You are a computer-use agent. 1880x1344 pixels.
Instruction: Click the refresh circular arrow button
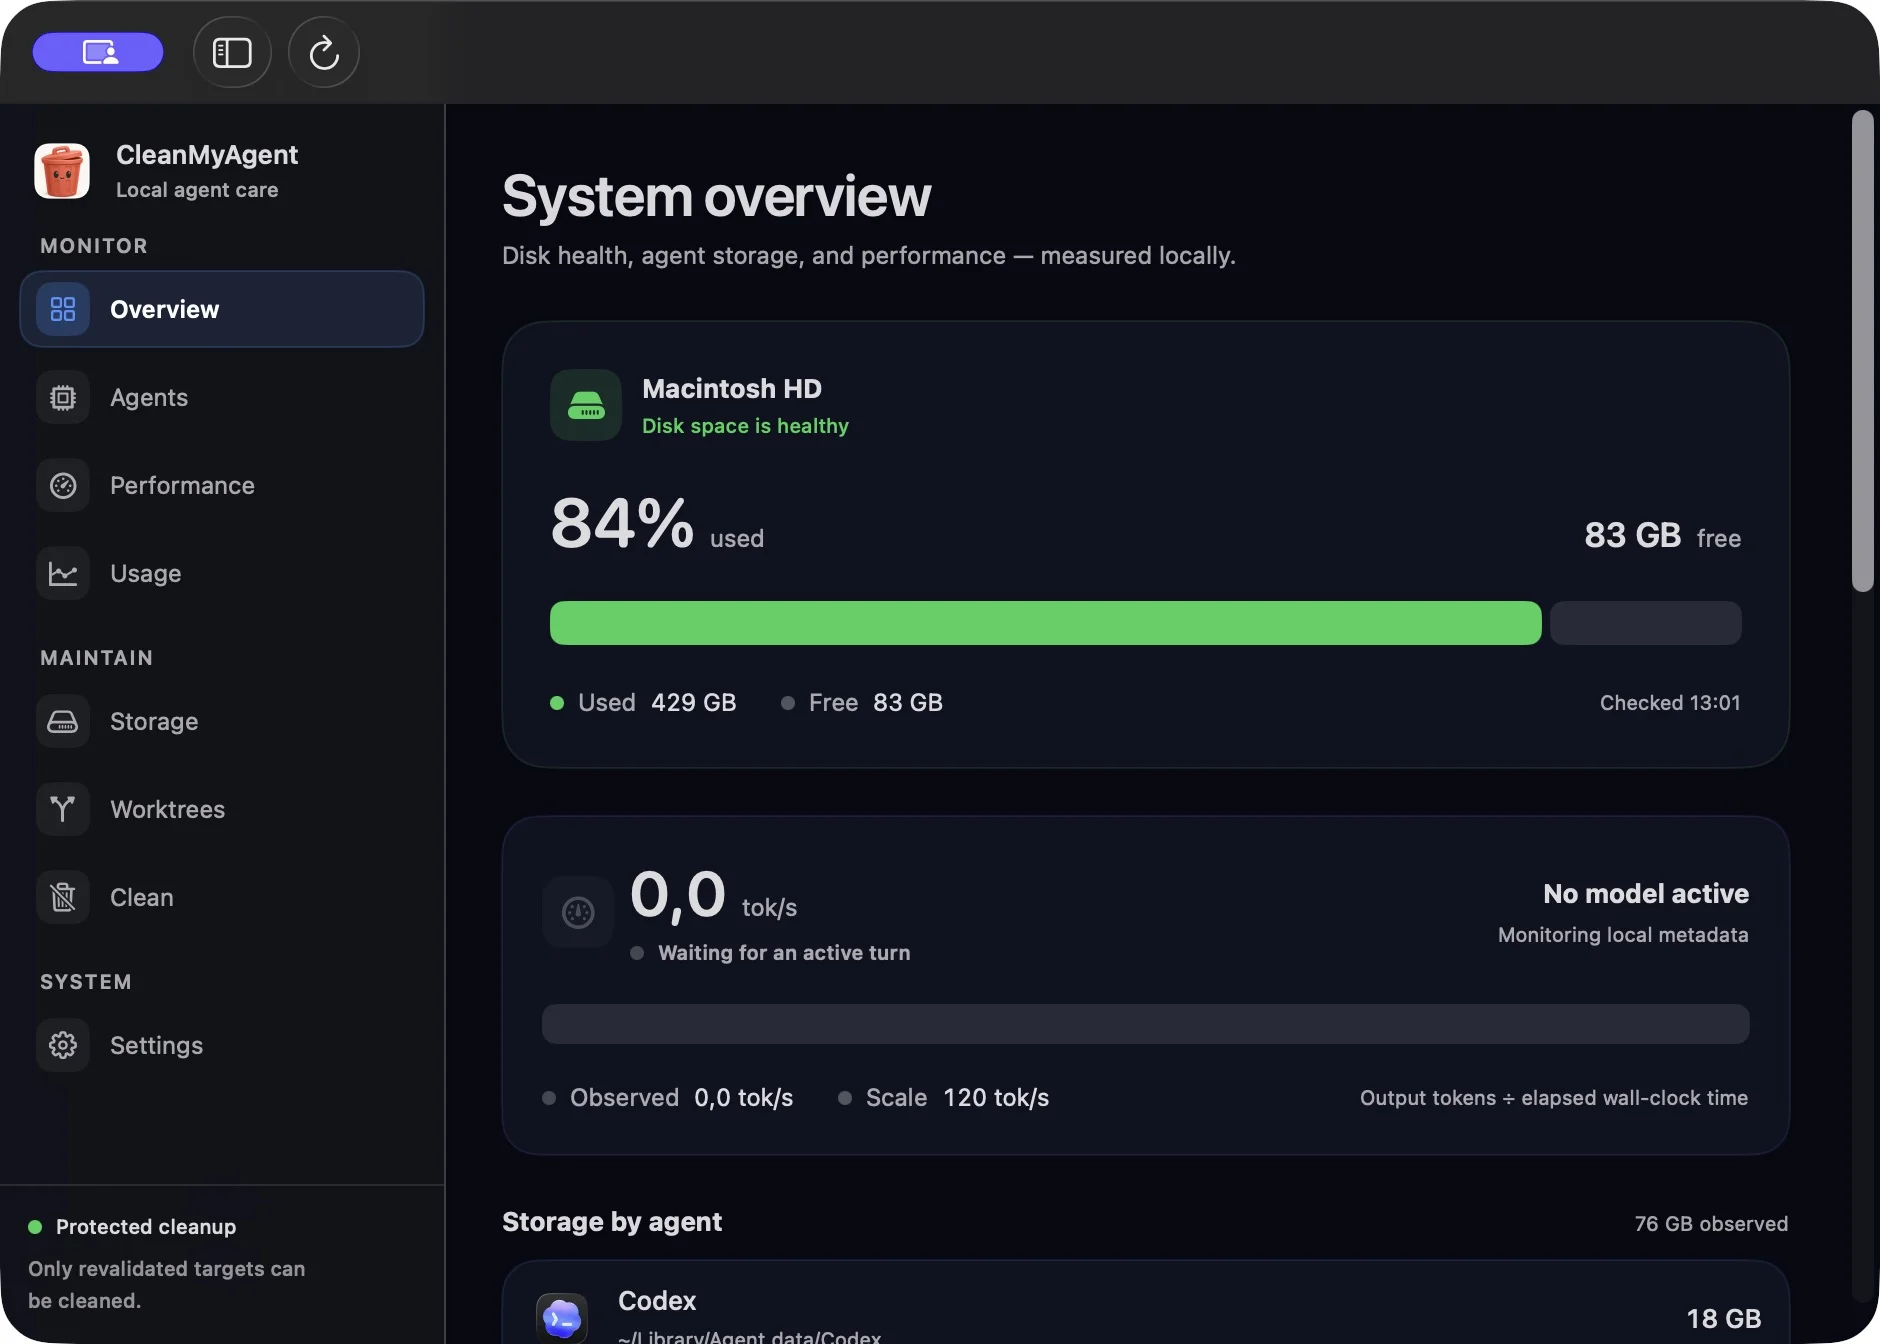[324, 52]
